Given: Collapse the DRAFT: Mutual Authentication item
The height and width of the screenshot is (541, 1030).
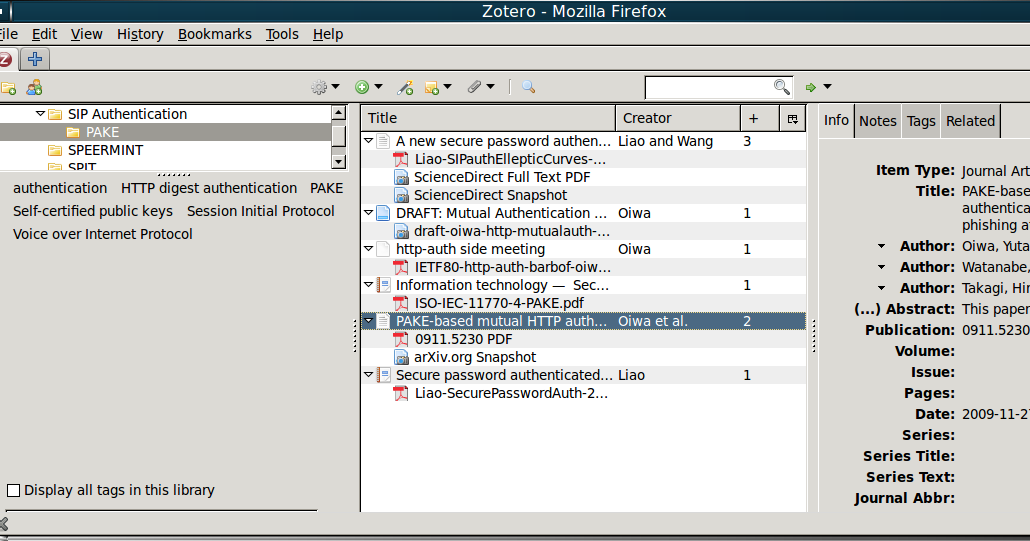Looking at the screenshot, I should click(x=369, y=213).
